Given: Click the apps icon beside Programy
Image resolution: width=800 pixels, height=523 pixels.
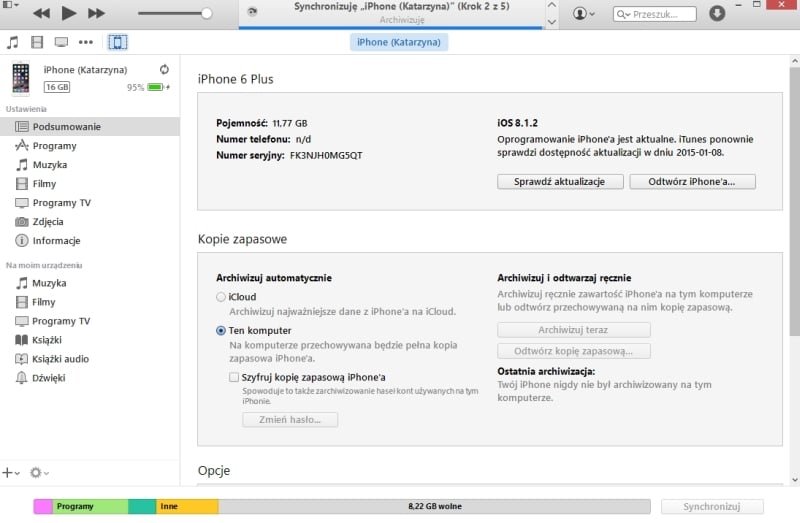Looking at the screenshot, I should 21,145.
